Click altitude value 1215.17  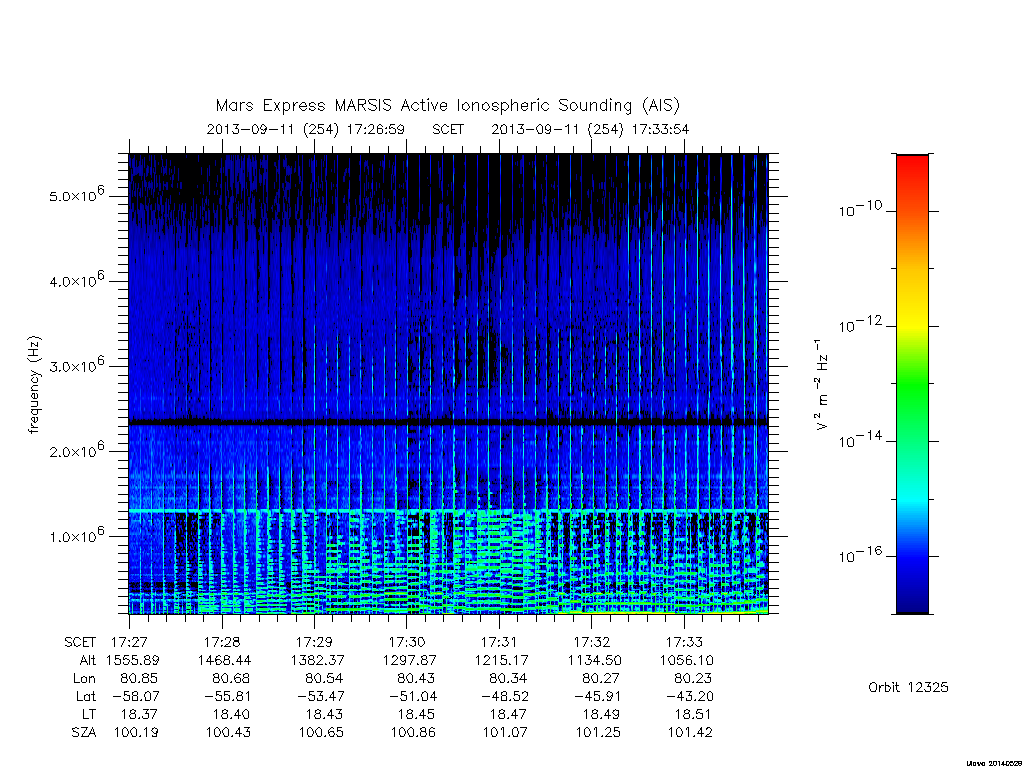point(502,660)
